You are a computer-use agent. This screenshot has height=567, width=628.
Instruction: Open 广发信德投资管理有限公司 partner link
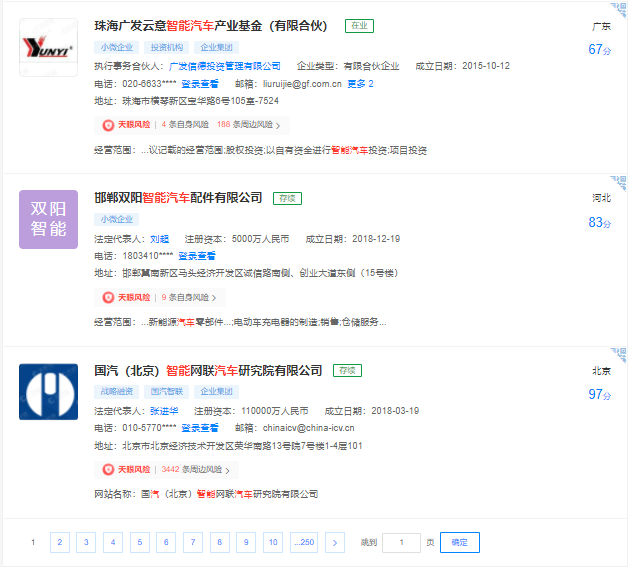tap(225, 66)
